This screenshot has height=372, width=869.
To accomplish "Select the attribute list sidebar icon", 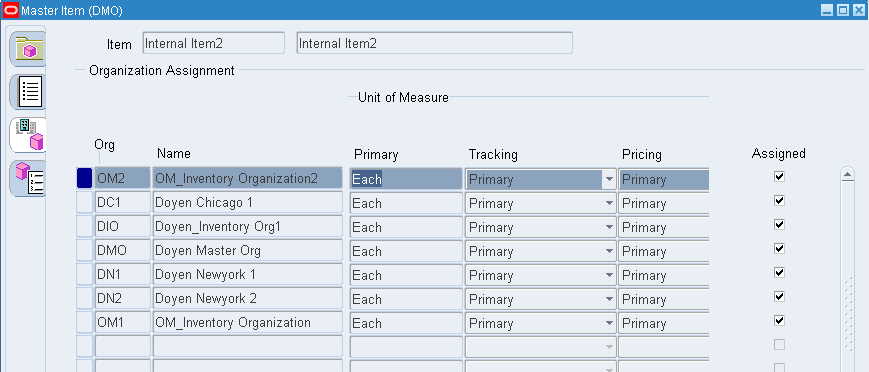I will [x=29, y=92].
